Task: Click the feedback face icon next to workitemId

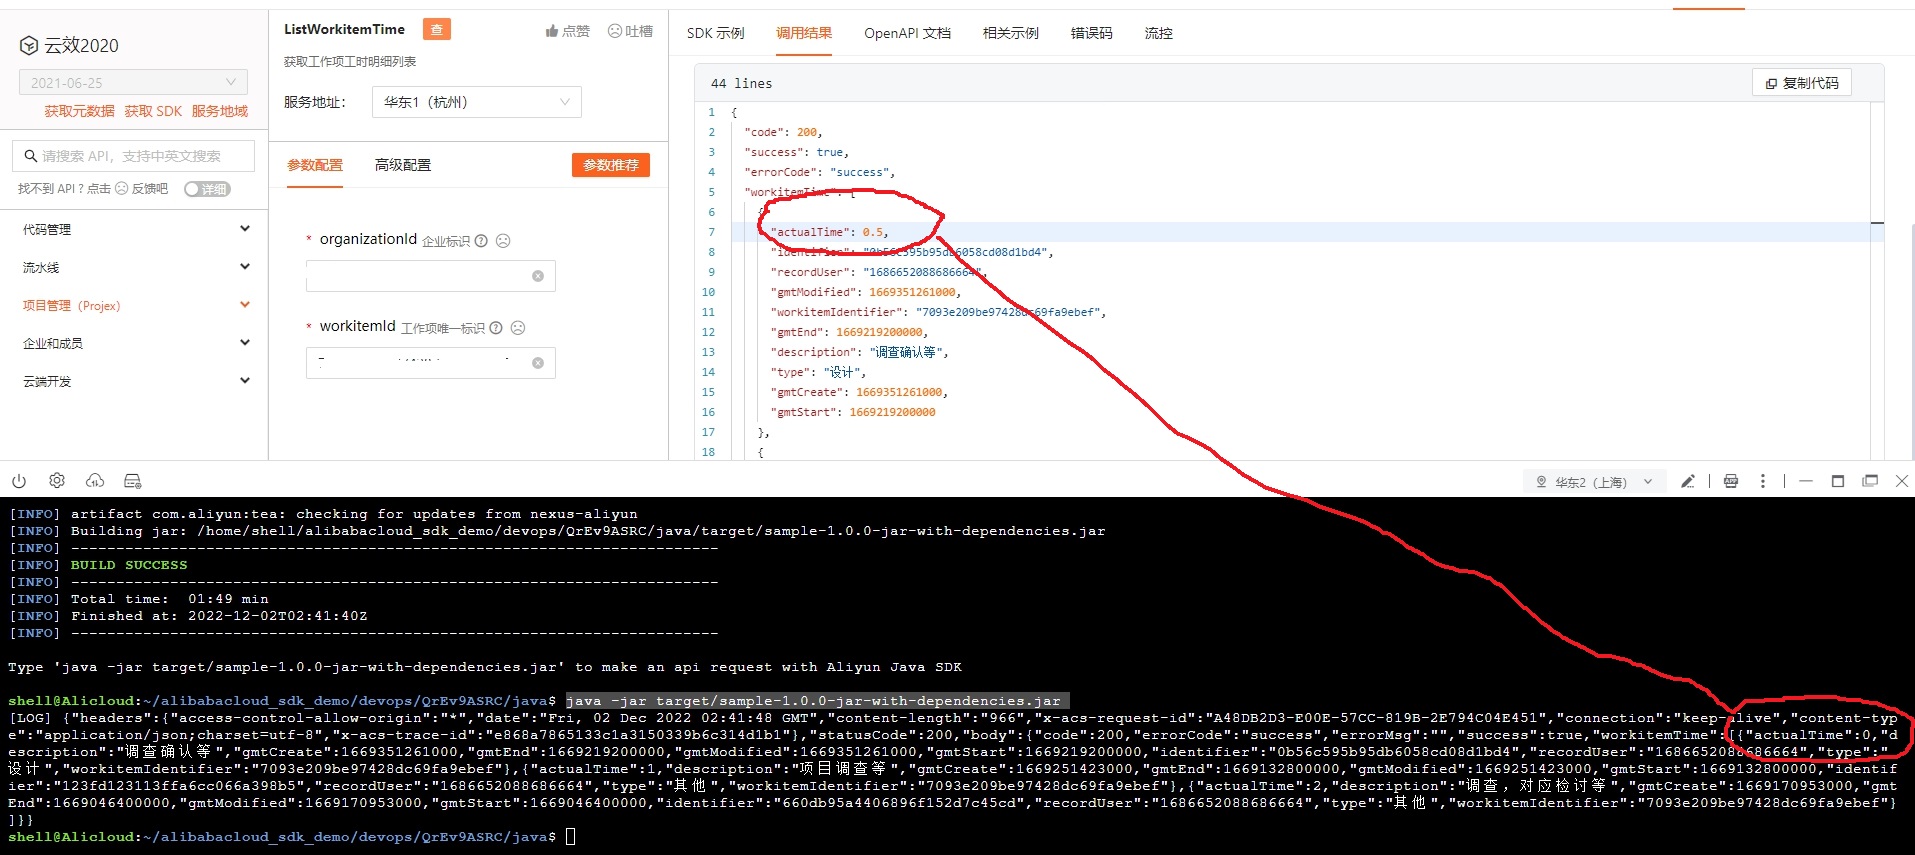Action: 518,328
